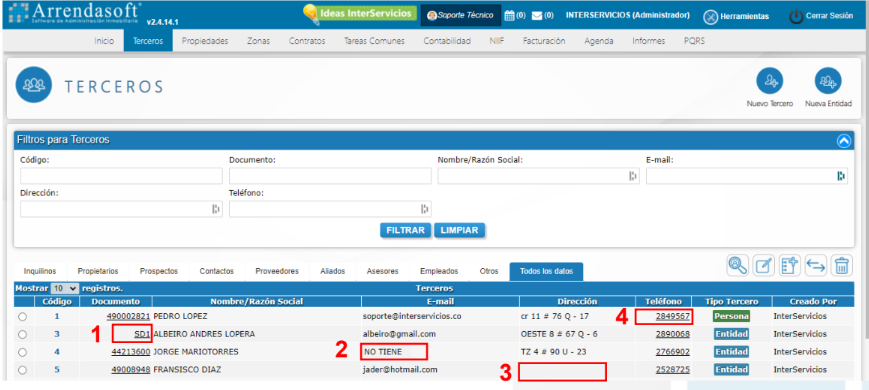Click the Código input field
Viewport: 869px width, 390px height.
pyautogui.click(x=121, y=176)
